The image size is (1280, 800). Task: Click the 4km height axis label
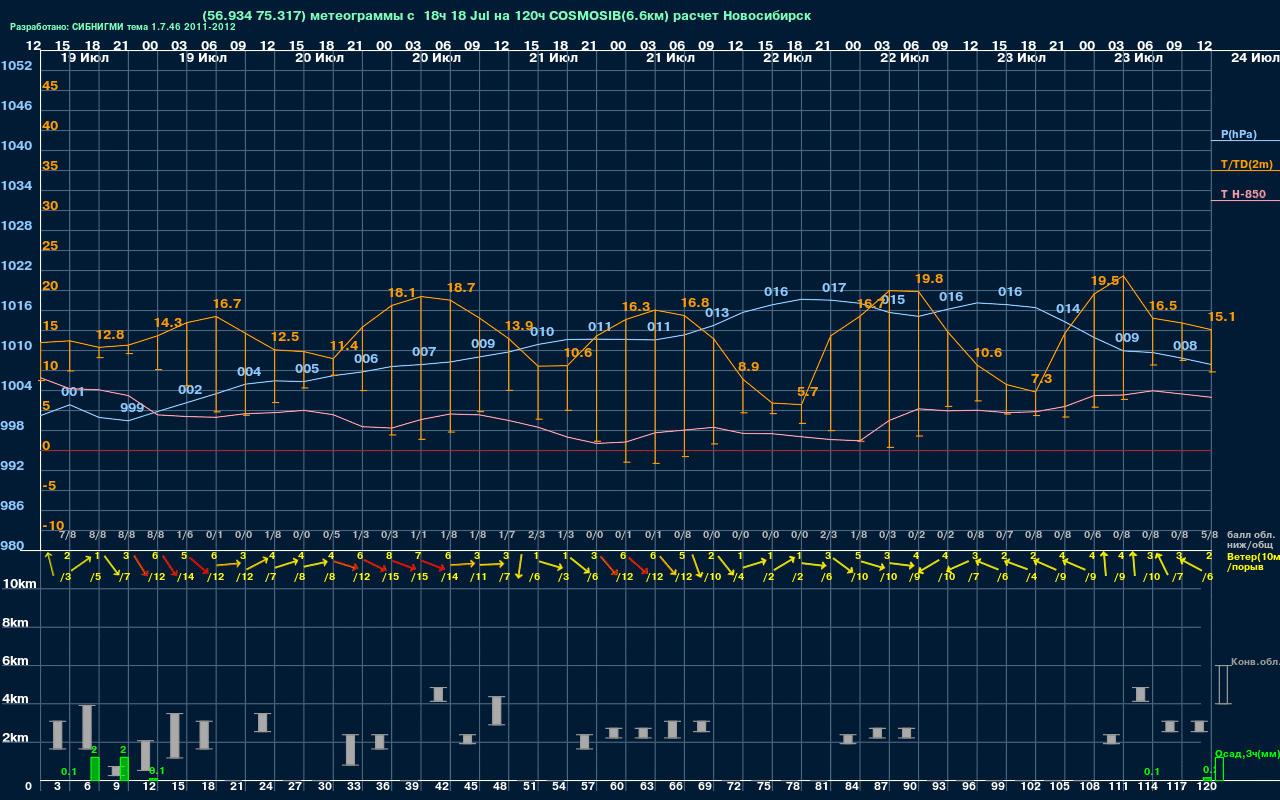point(16,700)
